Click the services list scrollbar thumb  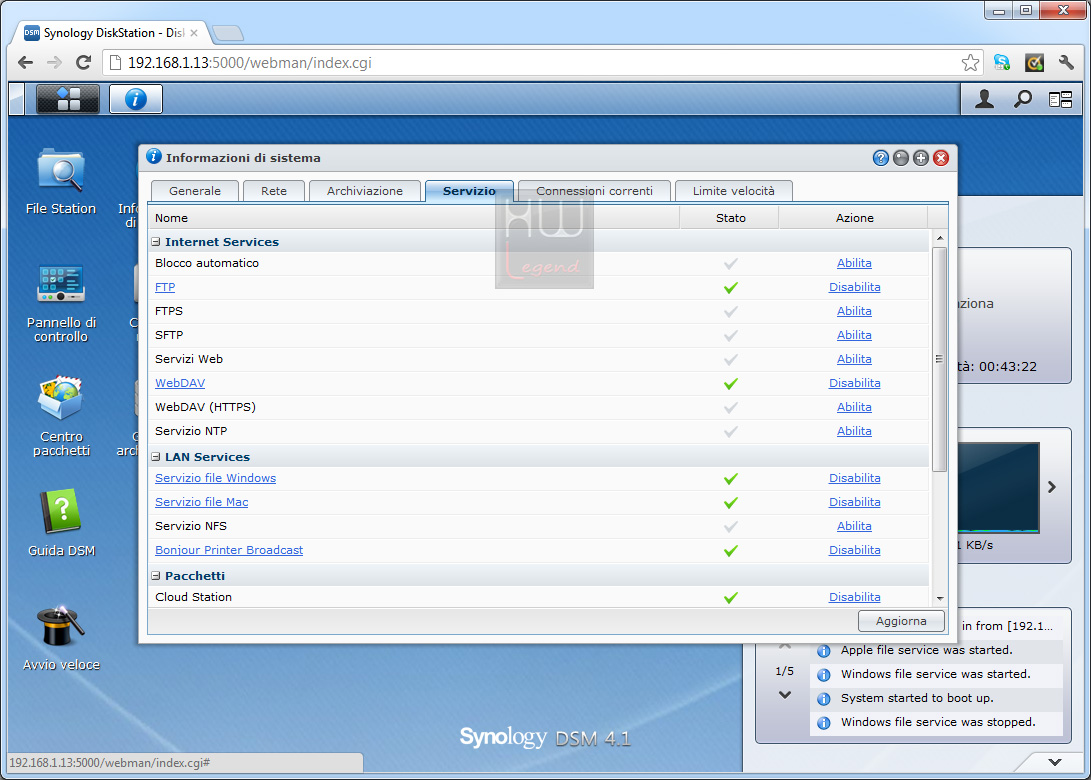[x=939, y=359]
